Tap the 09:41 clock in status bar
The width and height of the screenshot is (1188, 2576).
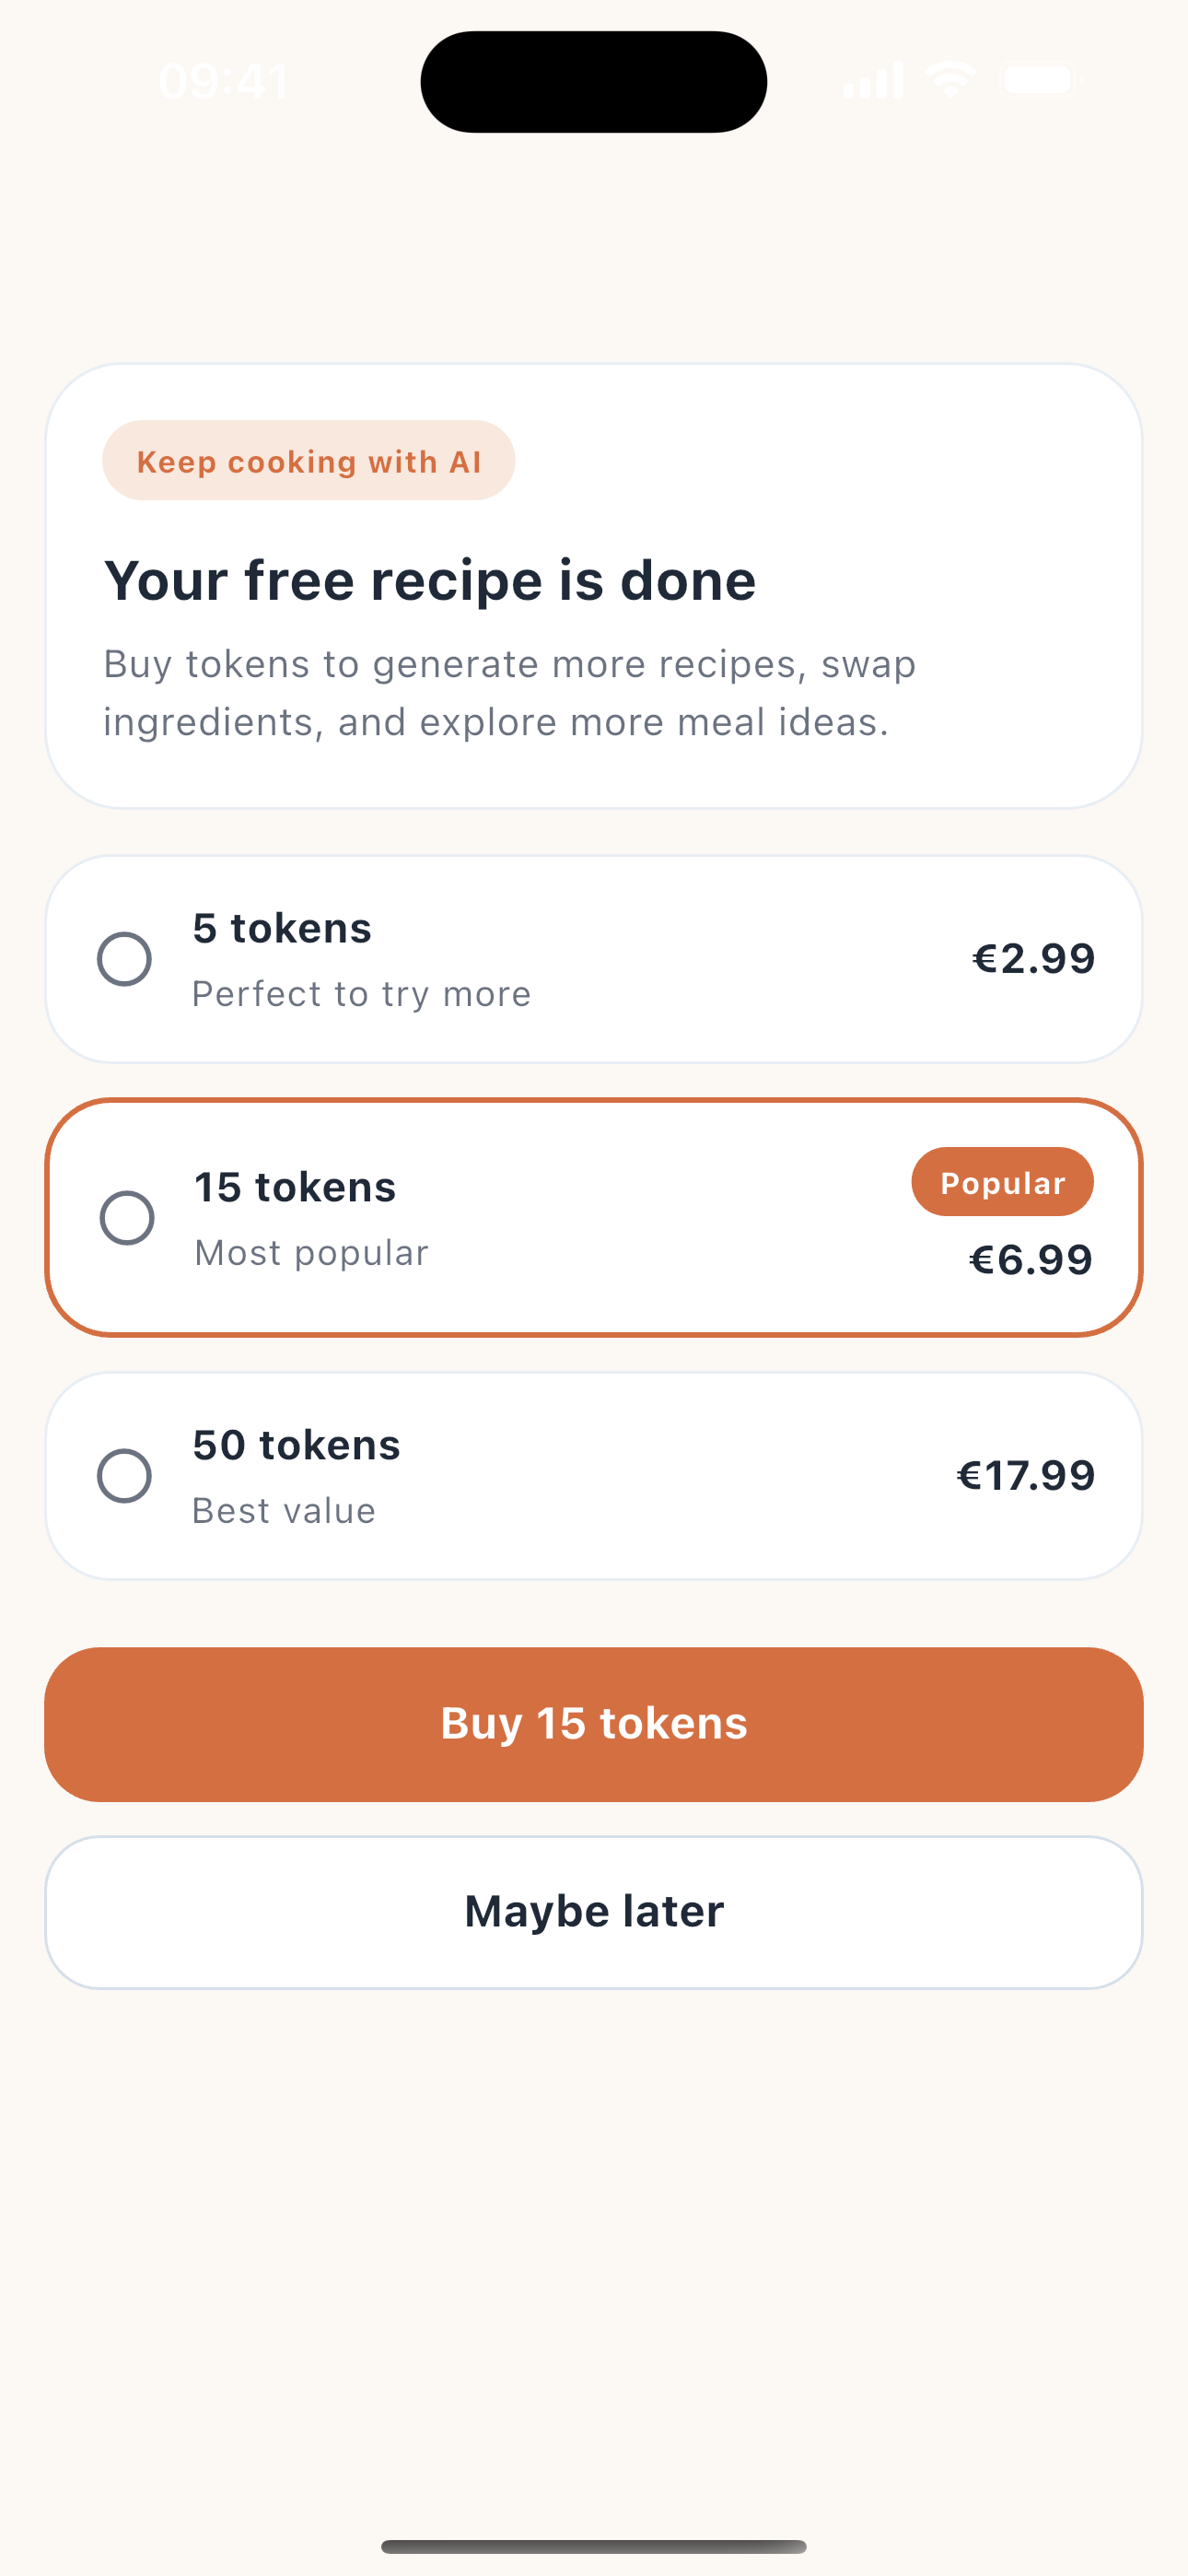click(x=224, y=81)
